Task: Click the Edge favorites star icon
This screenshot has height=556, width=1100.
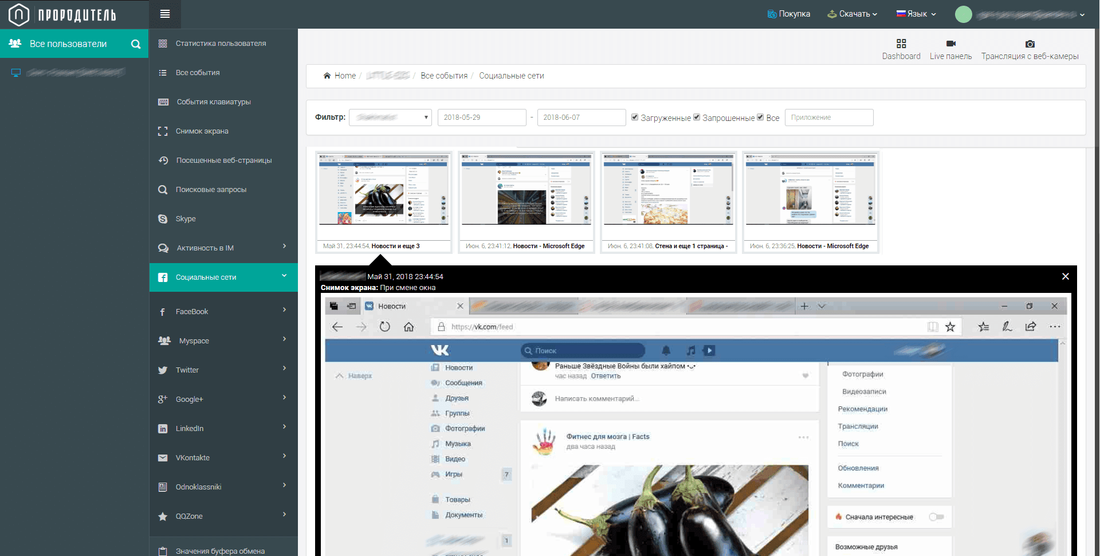Action: click(x=950, y=327)
